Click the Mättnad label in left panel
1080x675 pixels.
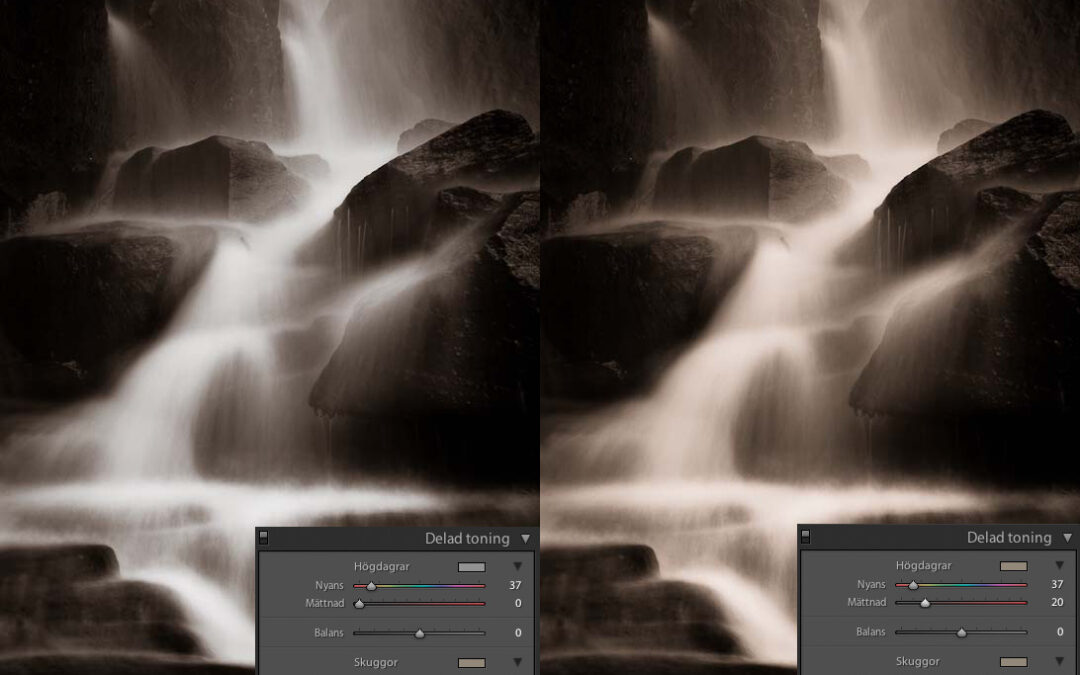(x=325, y=603)
